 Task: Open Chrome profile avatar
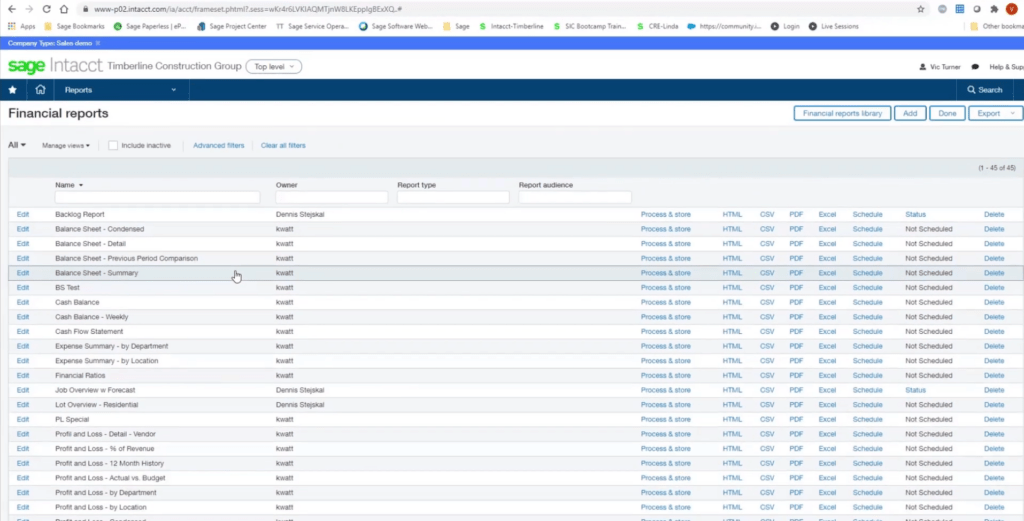[x=1012, y=9]
